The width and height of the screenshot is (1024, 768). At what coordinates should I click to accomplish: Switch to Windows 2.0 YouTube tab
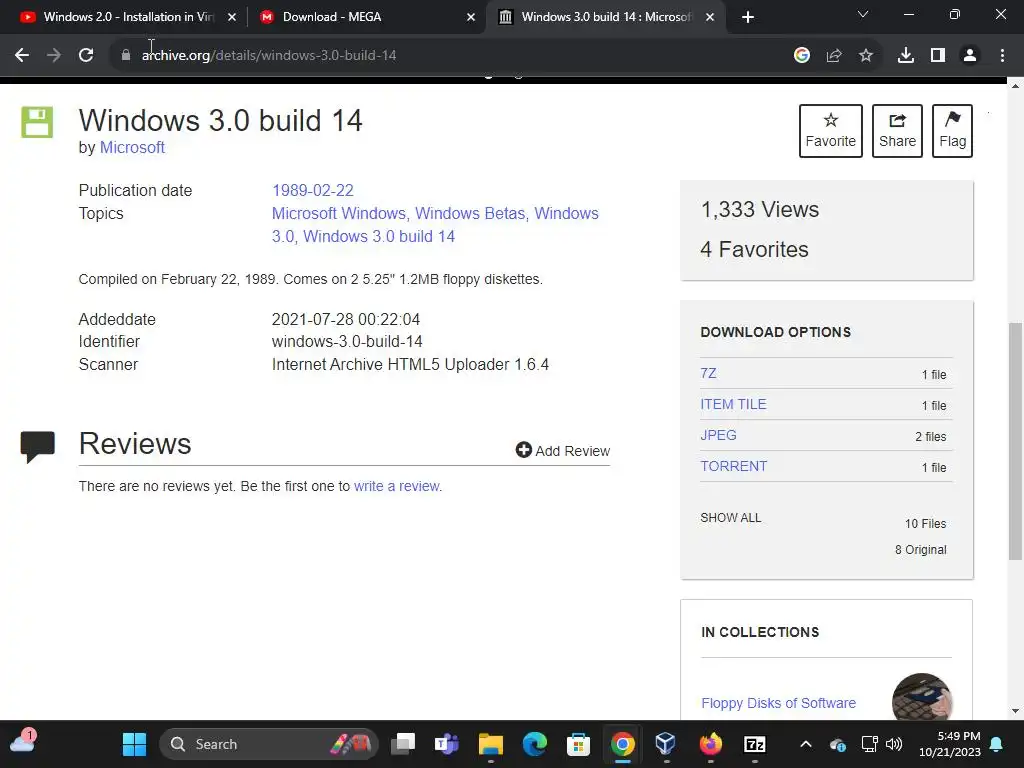tap(127, 17)
